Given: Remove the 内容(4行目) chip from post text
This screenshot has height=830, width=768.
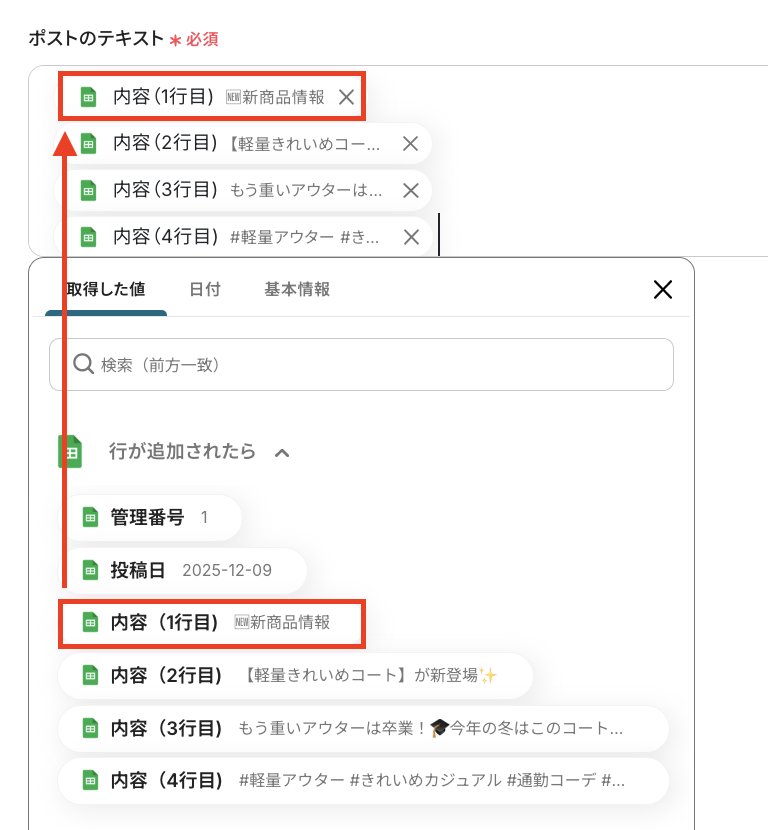Looking at the screenshot, I should 411,237.
